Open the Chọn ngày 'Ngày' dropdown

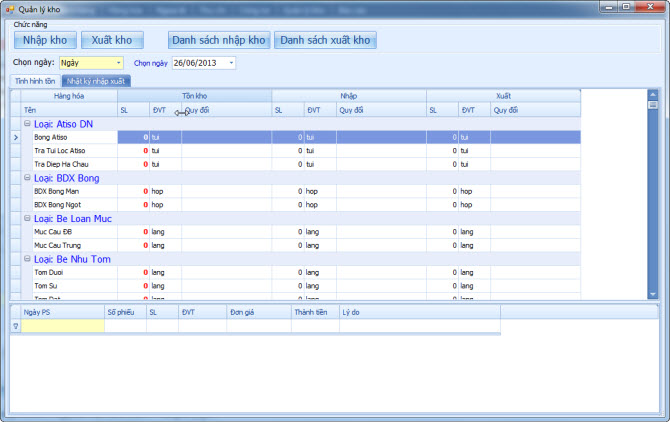point(118,63)
